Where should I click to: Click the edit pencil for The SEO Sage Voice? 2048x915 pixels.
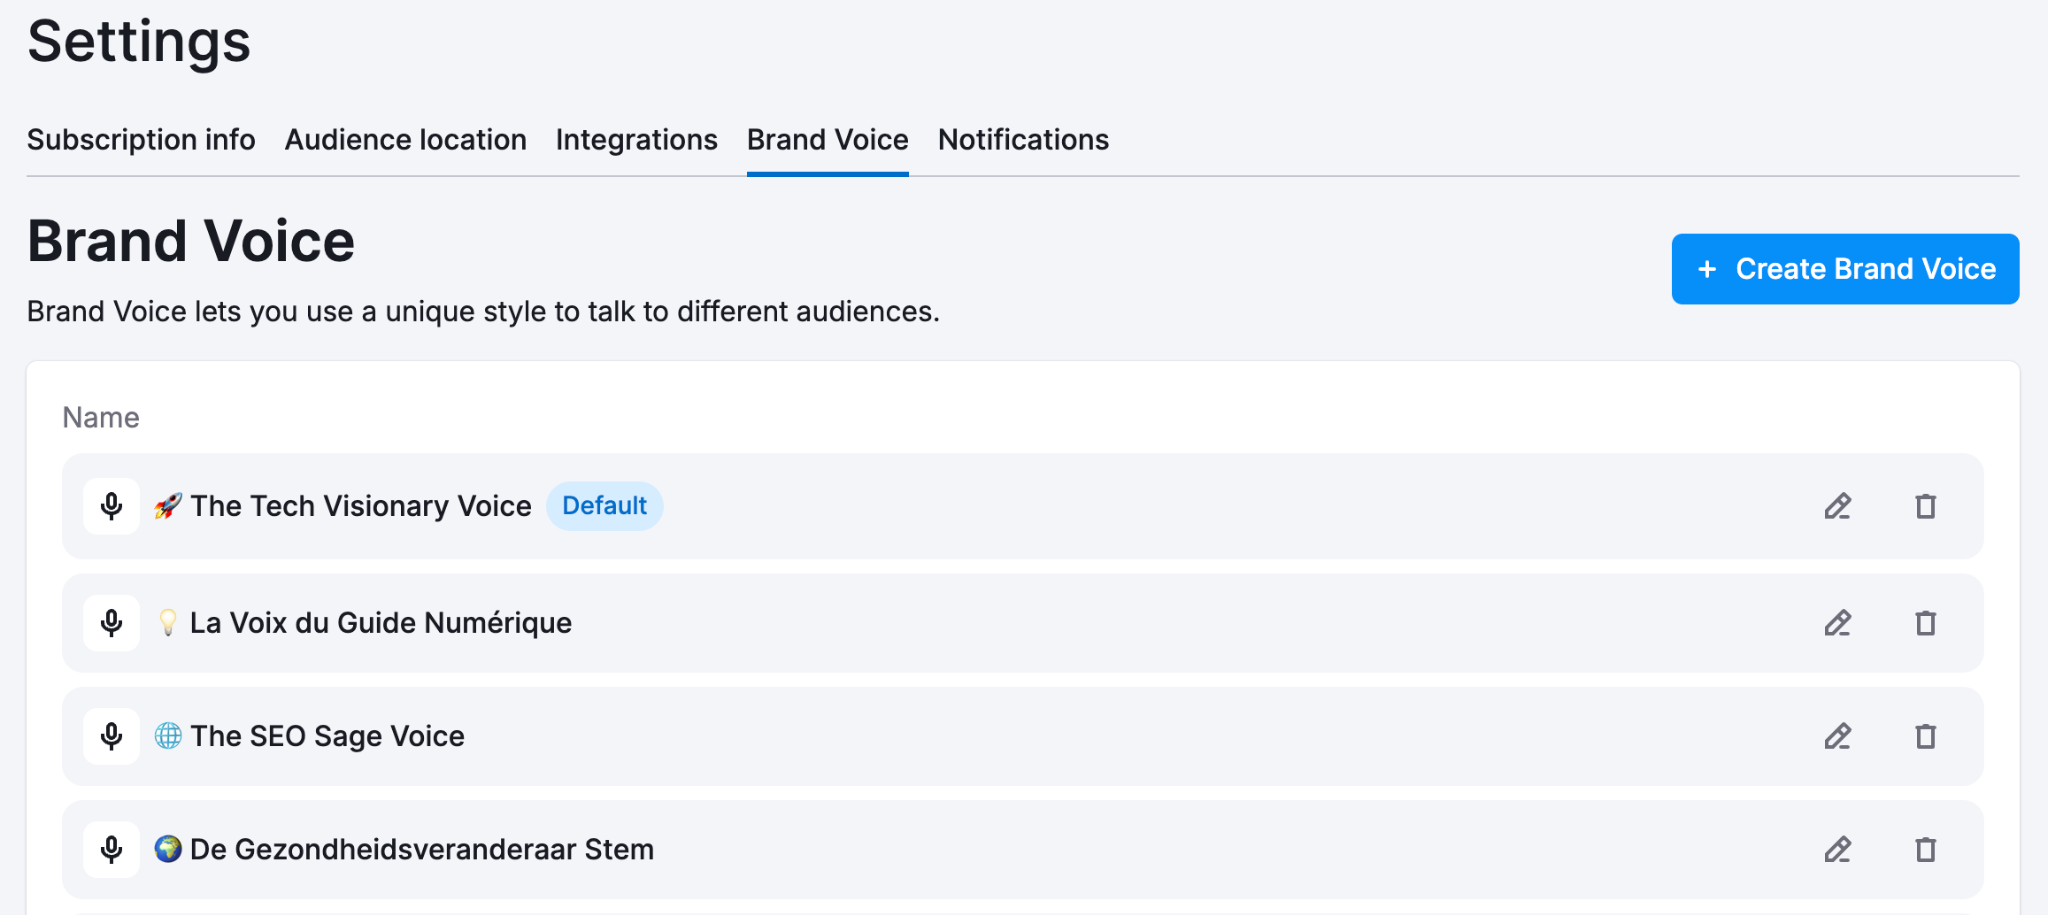(1838, 737)
